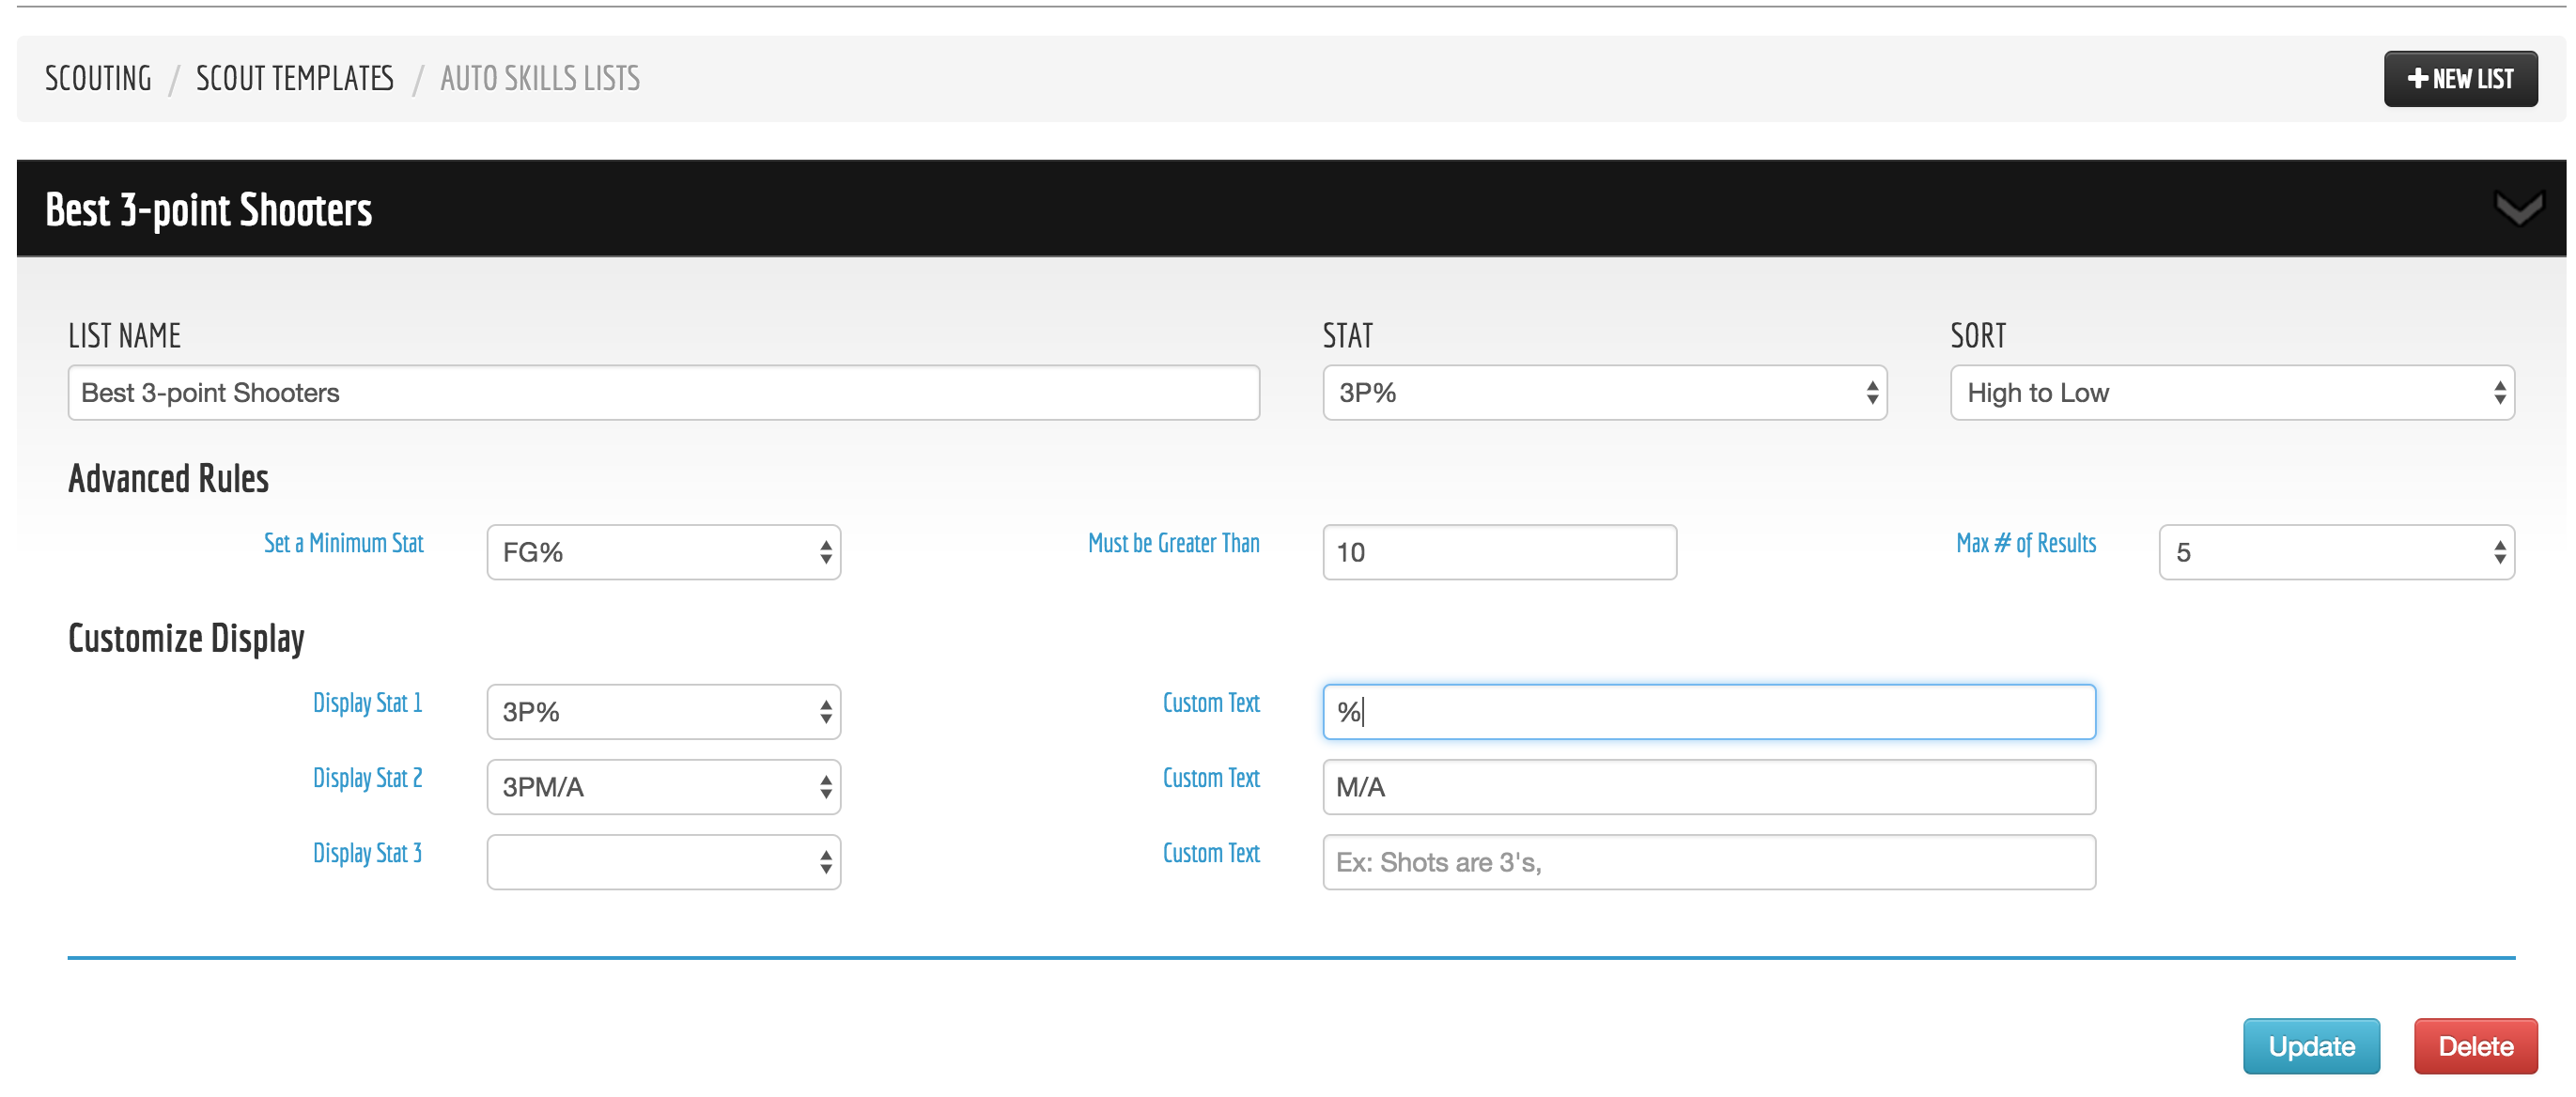The height and width of the screenshot is (1097, 2576).
Task: Open the empty Display Stat 3 dropdown
Action: click(663, 862)
